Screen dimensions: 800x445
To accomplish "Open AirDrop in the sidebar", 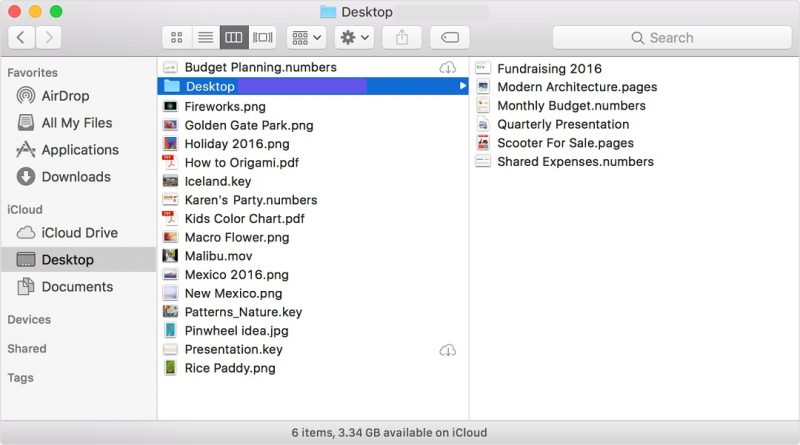I will [65, 96].
